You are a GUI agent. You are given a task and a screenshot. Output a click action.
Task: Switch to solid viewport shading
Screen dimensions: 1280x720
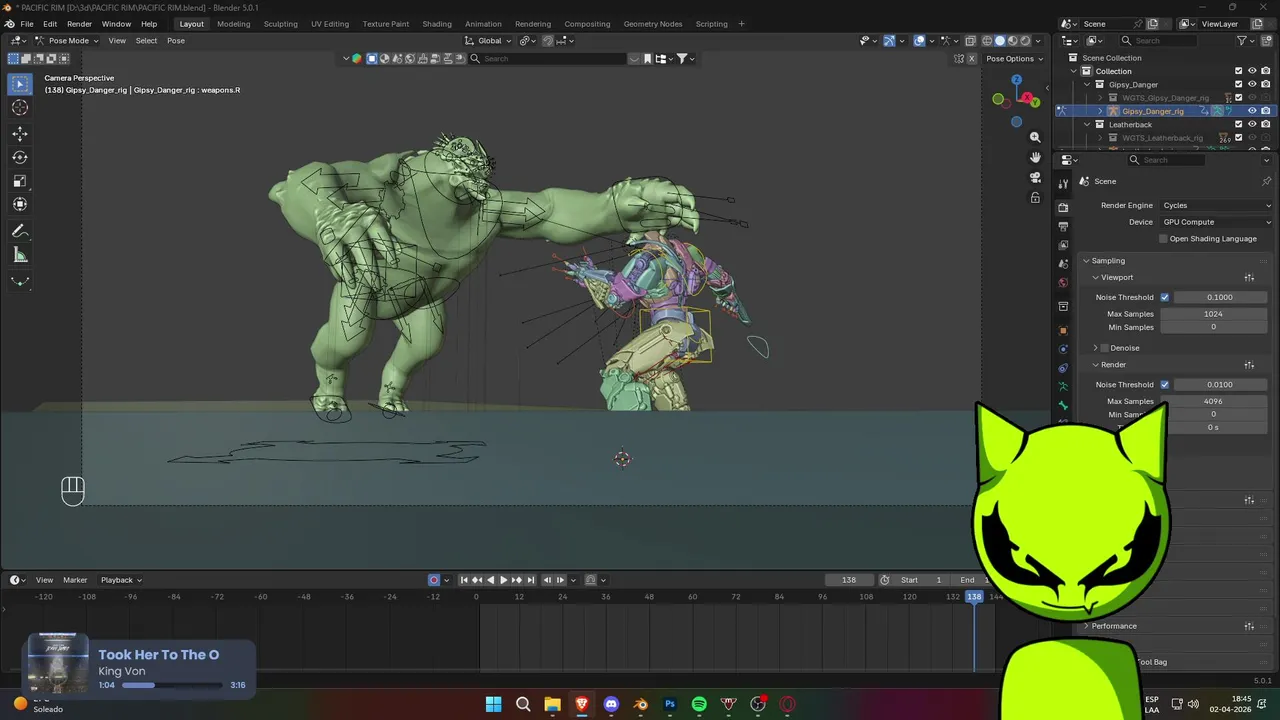coord(1000,41)
